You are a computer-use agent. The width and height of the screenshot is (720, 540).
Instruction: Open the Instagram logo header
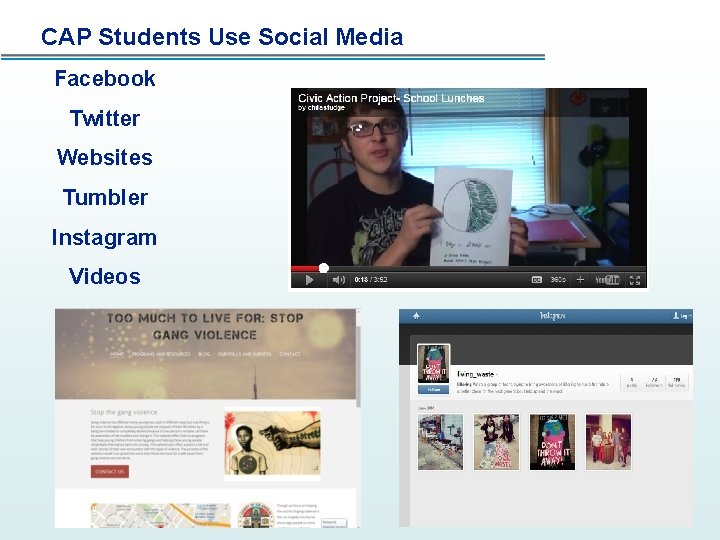coord(552,315)
